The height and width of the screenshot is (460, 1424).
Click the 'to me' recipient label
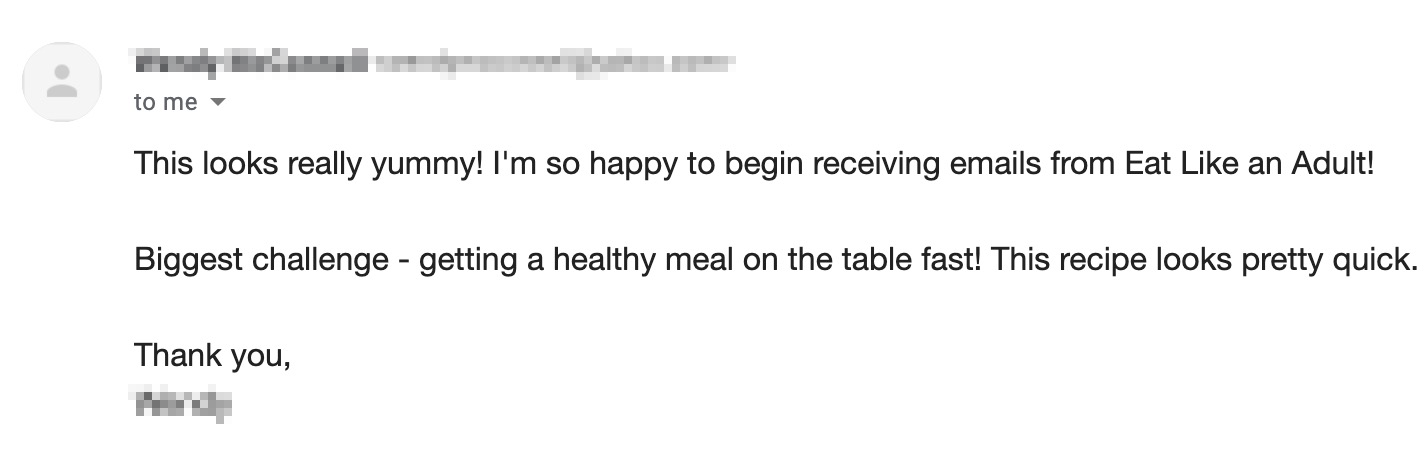tap(165, 102)
